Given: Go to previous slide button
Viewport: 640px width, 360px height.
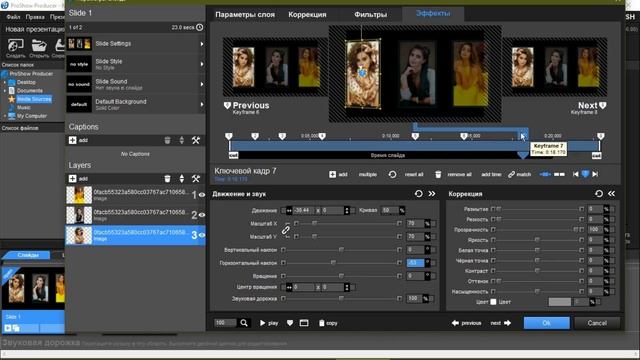Looking at the screenshot, I should (x=467, y=323).
